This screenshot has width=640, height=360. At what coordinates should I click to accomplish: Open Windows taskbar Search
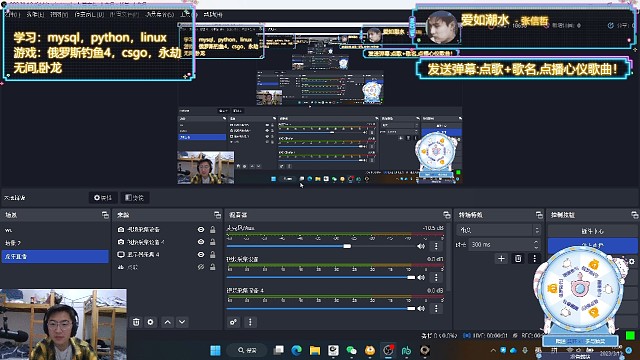[x=248, y=350]
